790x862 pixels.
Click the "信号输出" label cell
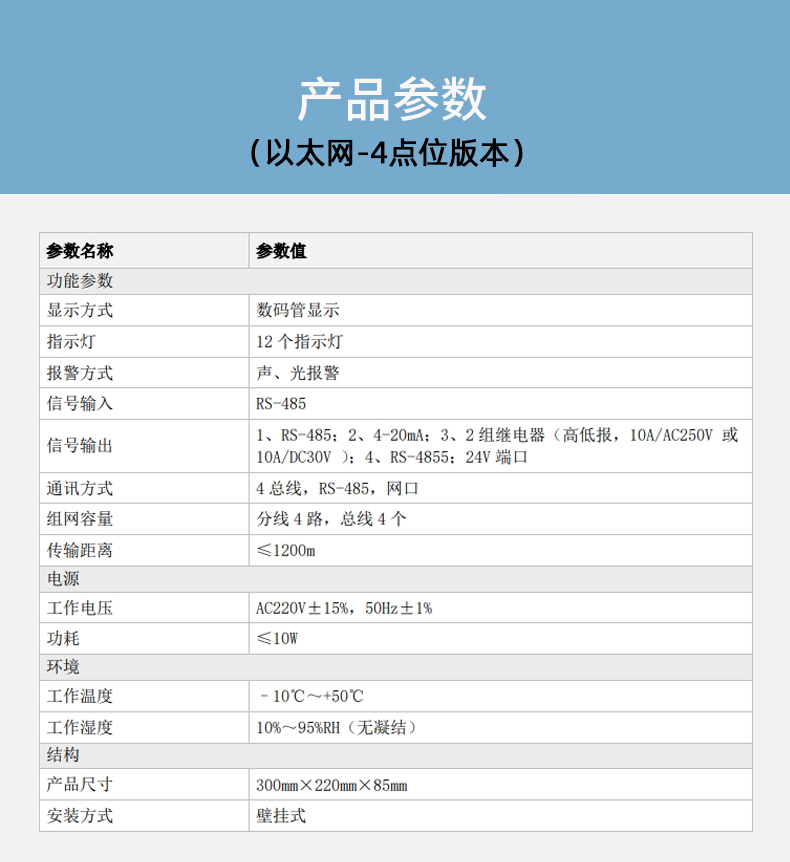80,446
